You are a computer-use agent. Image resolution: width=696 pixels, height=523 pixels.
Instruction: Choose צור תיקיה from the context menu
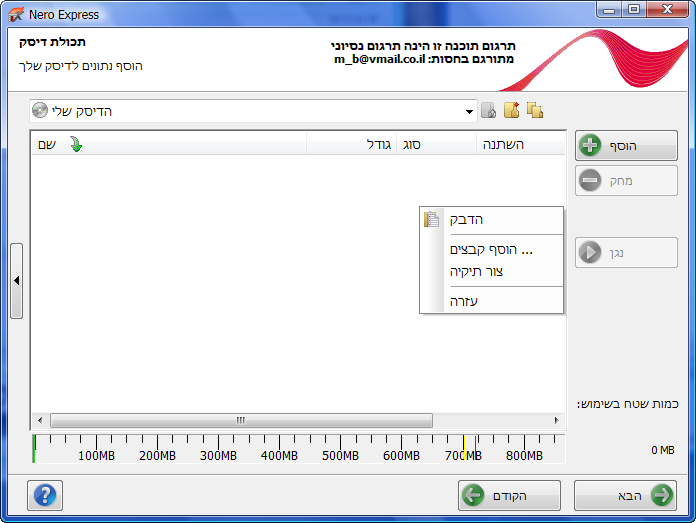[491, 271]
